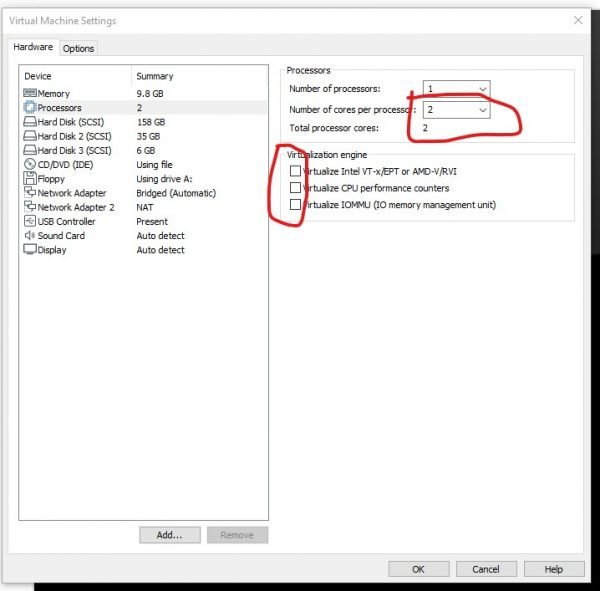600x591 pixels.
Task: Select the Network Adapter 2 label
Action: pyautogui.click(x=76, y=207)
